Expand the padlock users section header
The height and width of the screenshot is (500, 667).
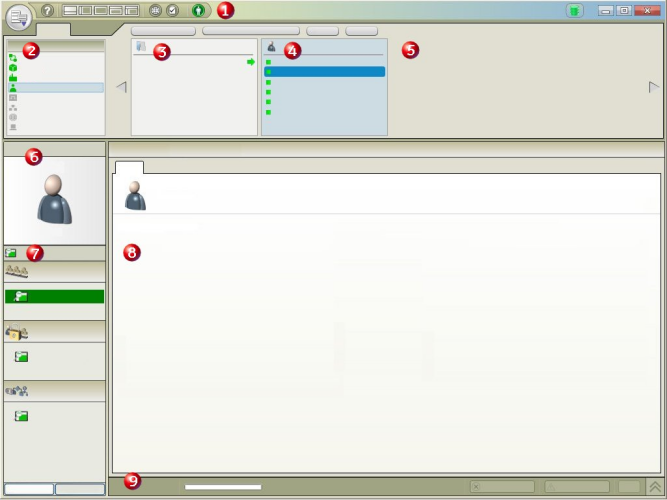tap(54, 331)
